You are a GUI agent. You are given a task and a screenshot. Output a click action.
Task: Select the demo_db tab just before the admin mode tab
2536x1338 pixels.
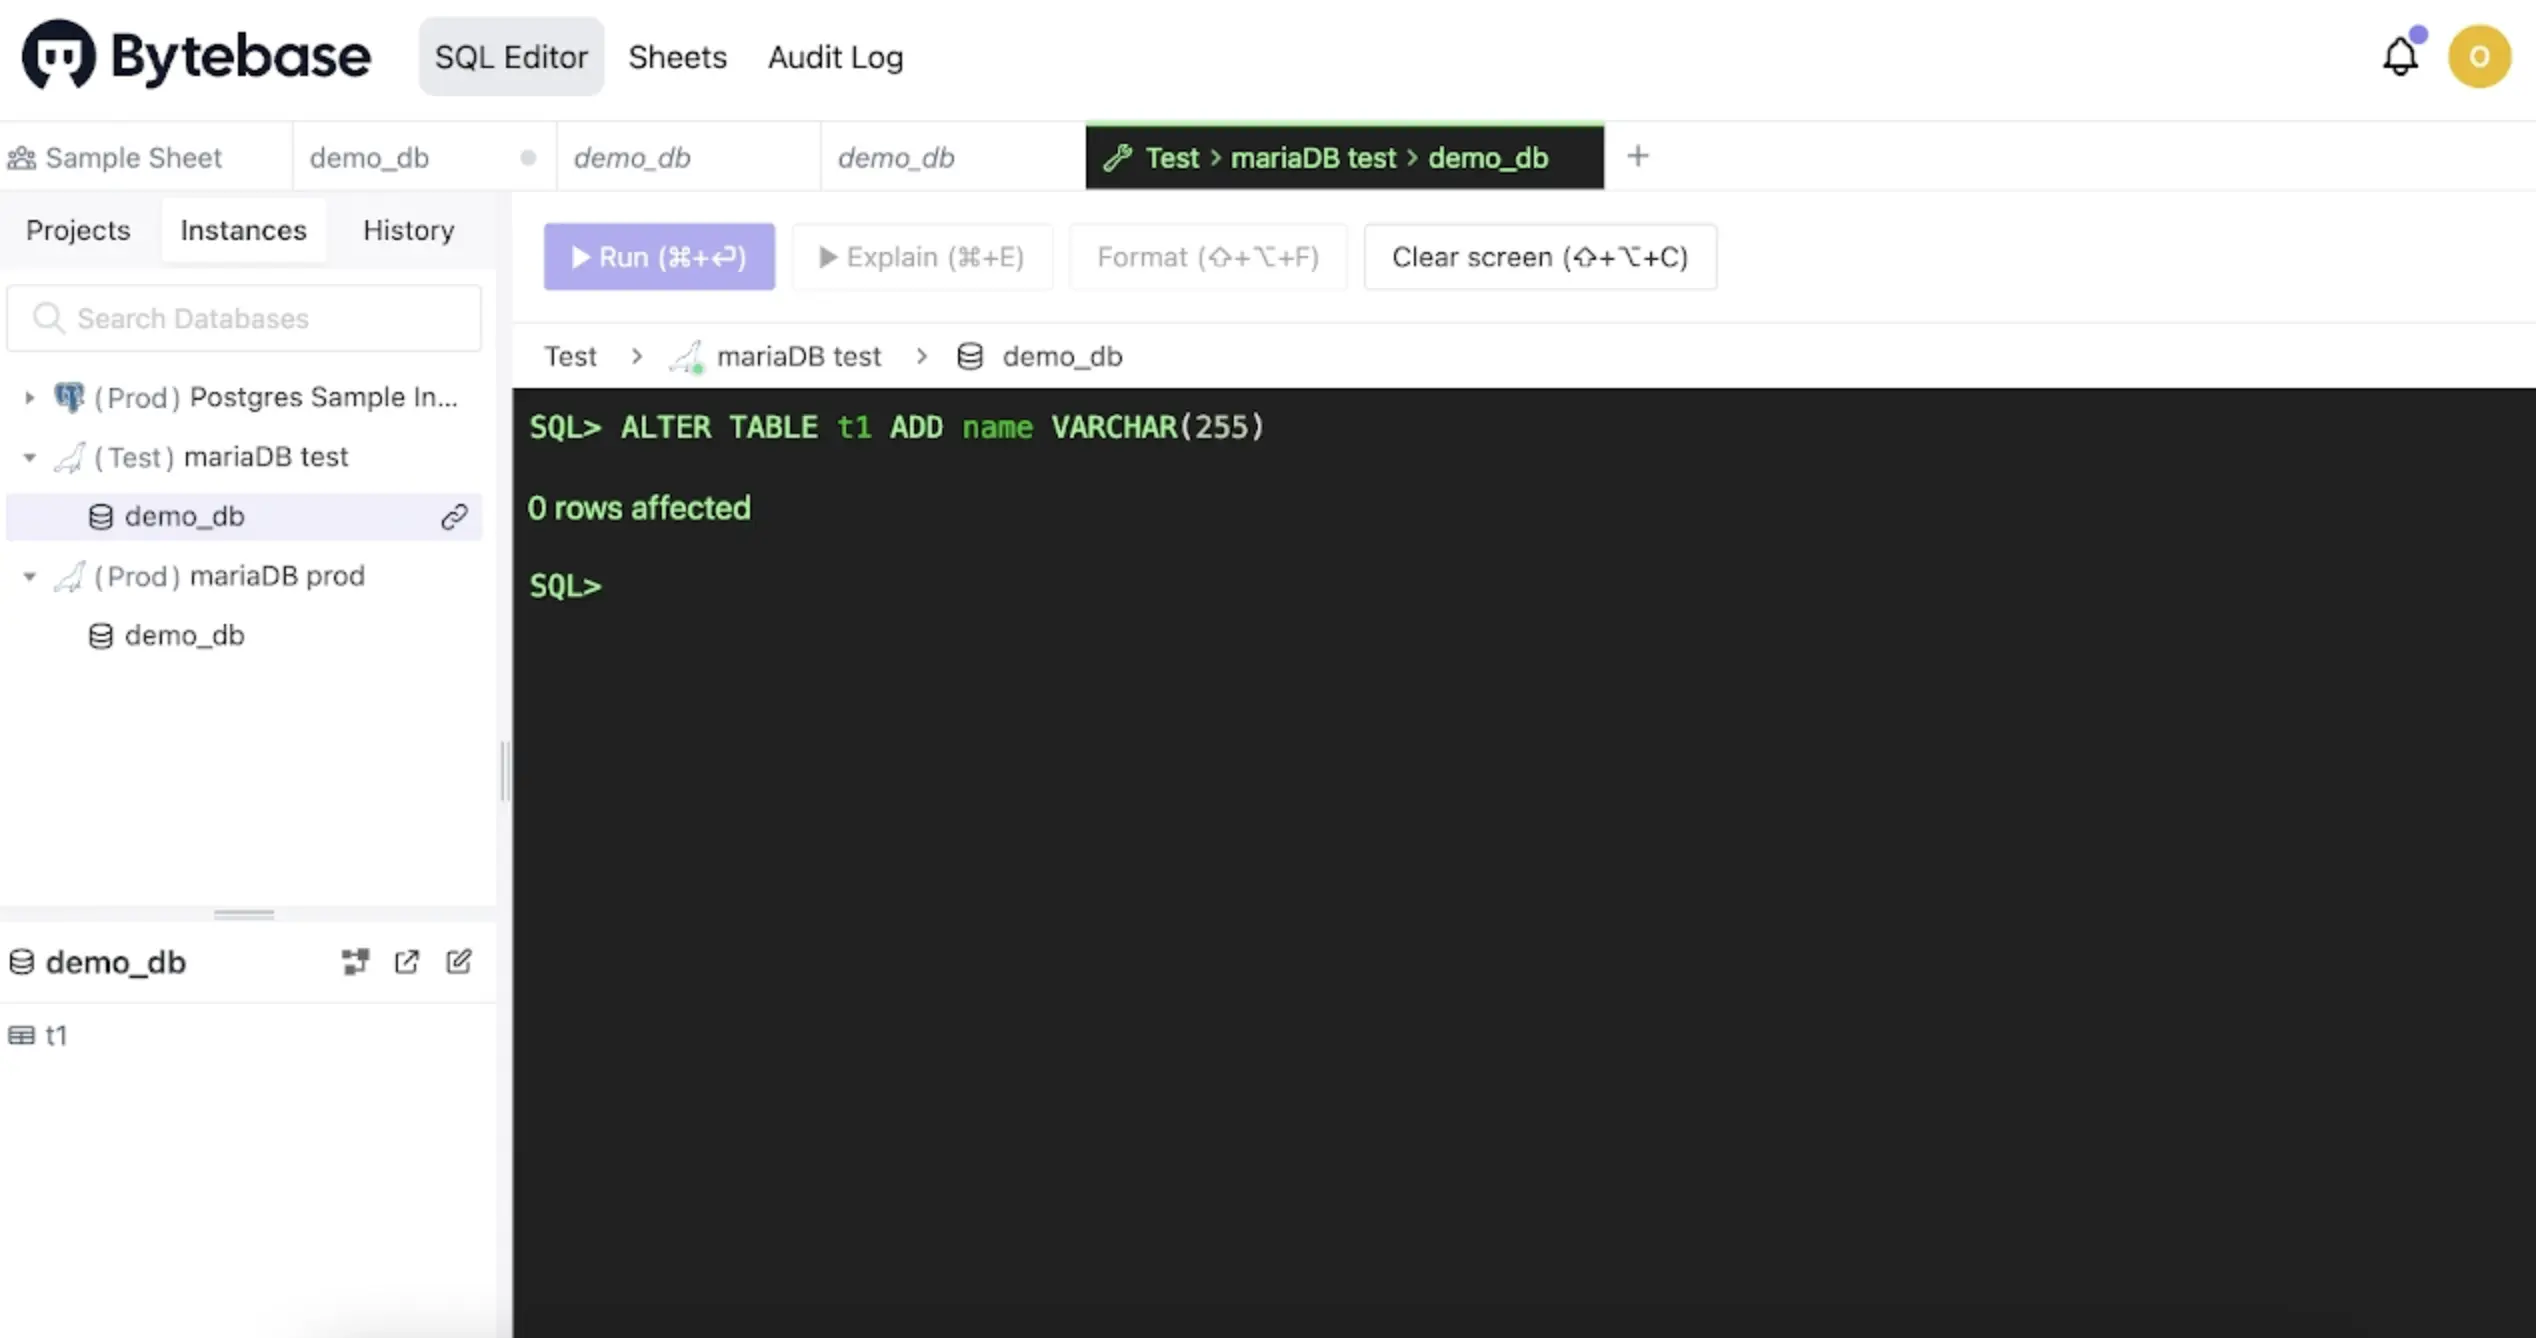click(x=953, y=157)
